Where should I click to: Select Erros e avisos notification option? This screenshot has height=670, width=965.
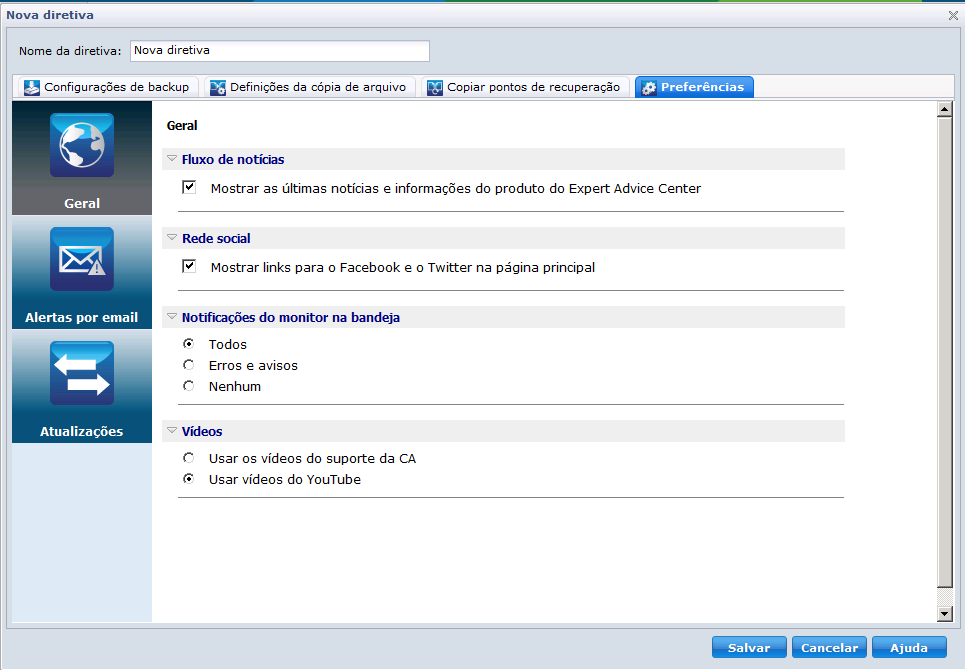pos(188,364)
